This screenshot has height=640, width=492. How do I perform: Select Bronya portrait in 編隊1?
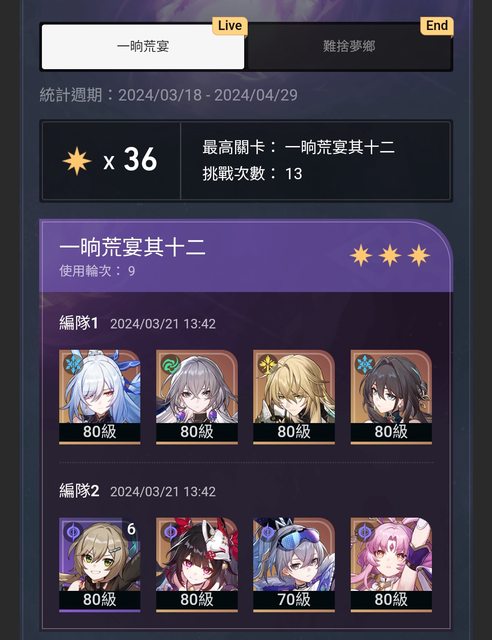(197, 397)
